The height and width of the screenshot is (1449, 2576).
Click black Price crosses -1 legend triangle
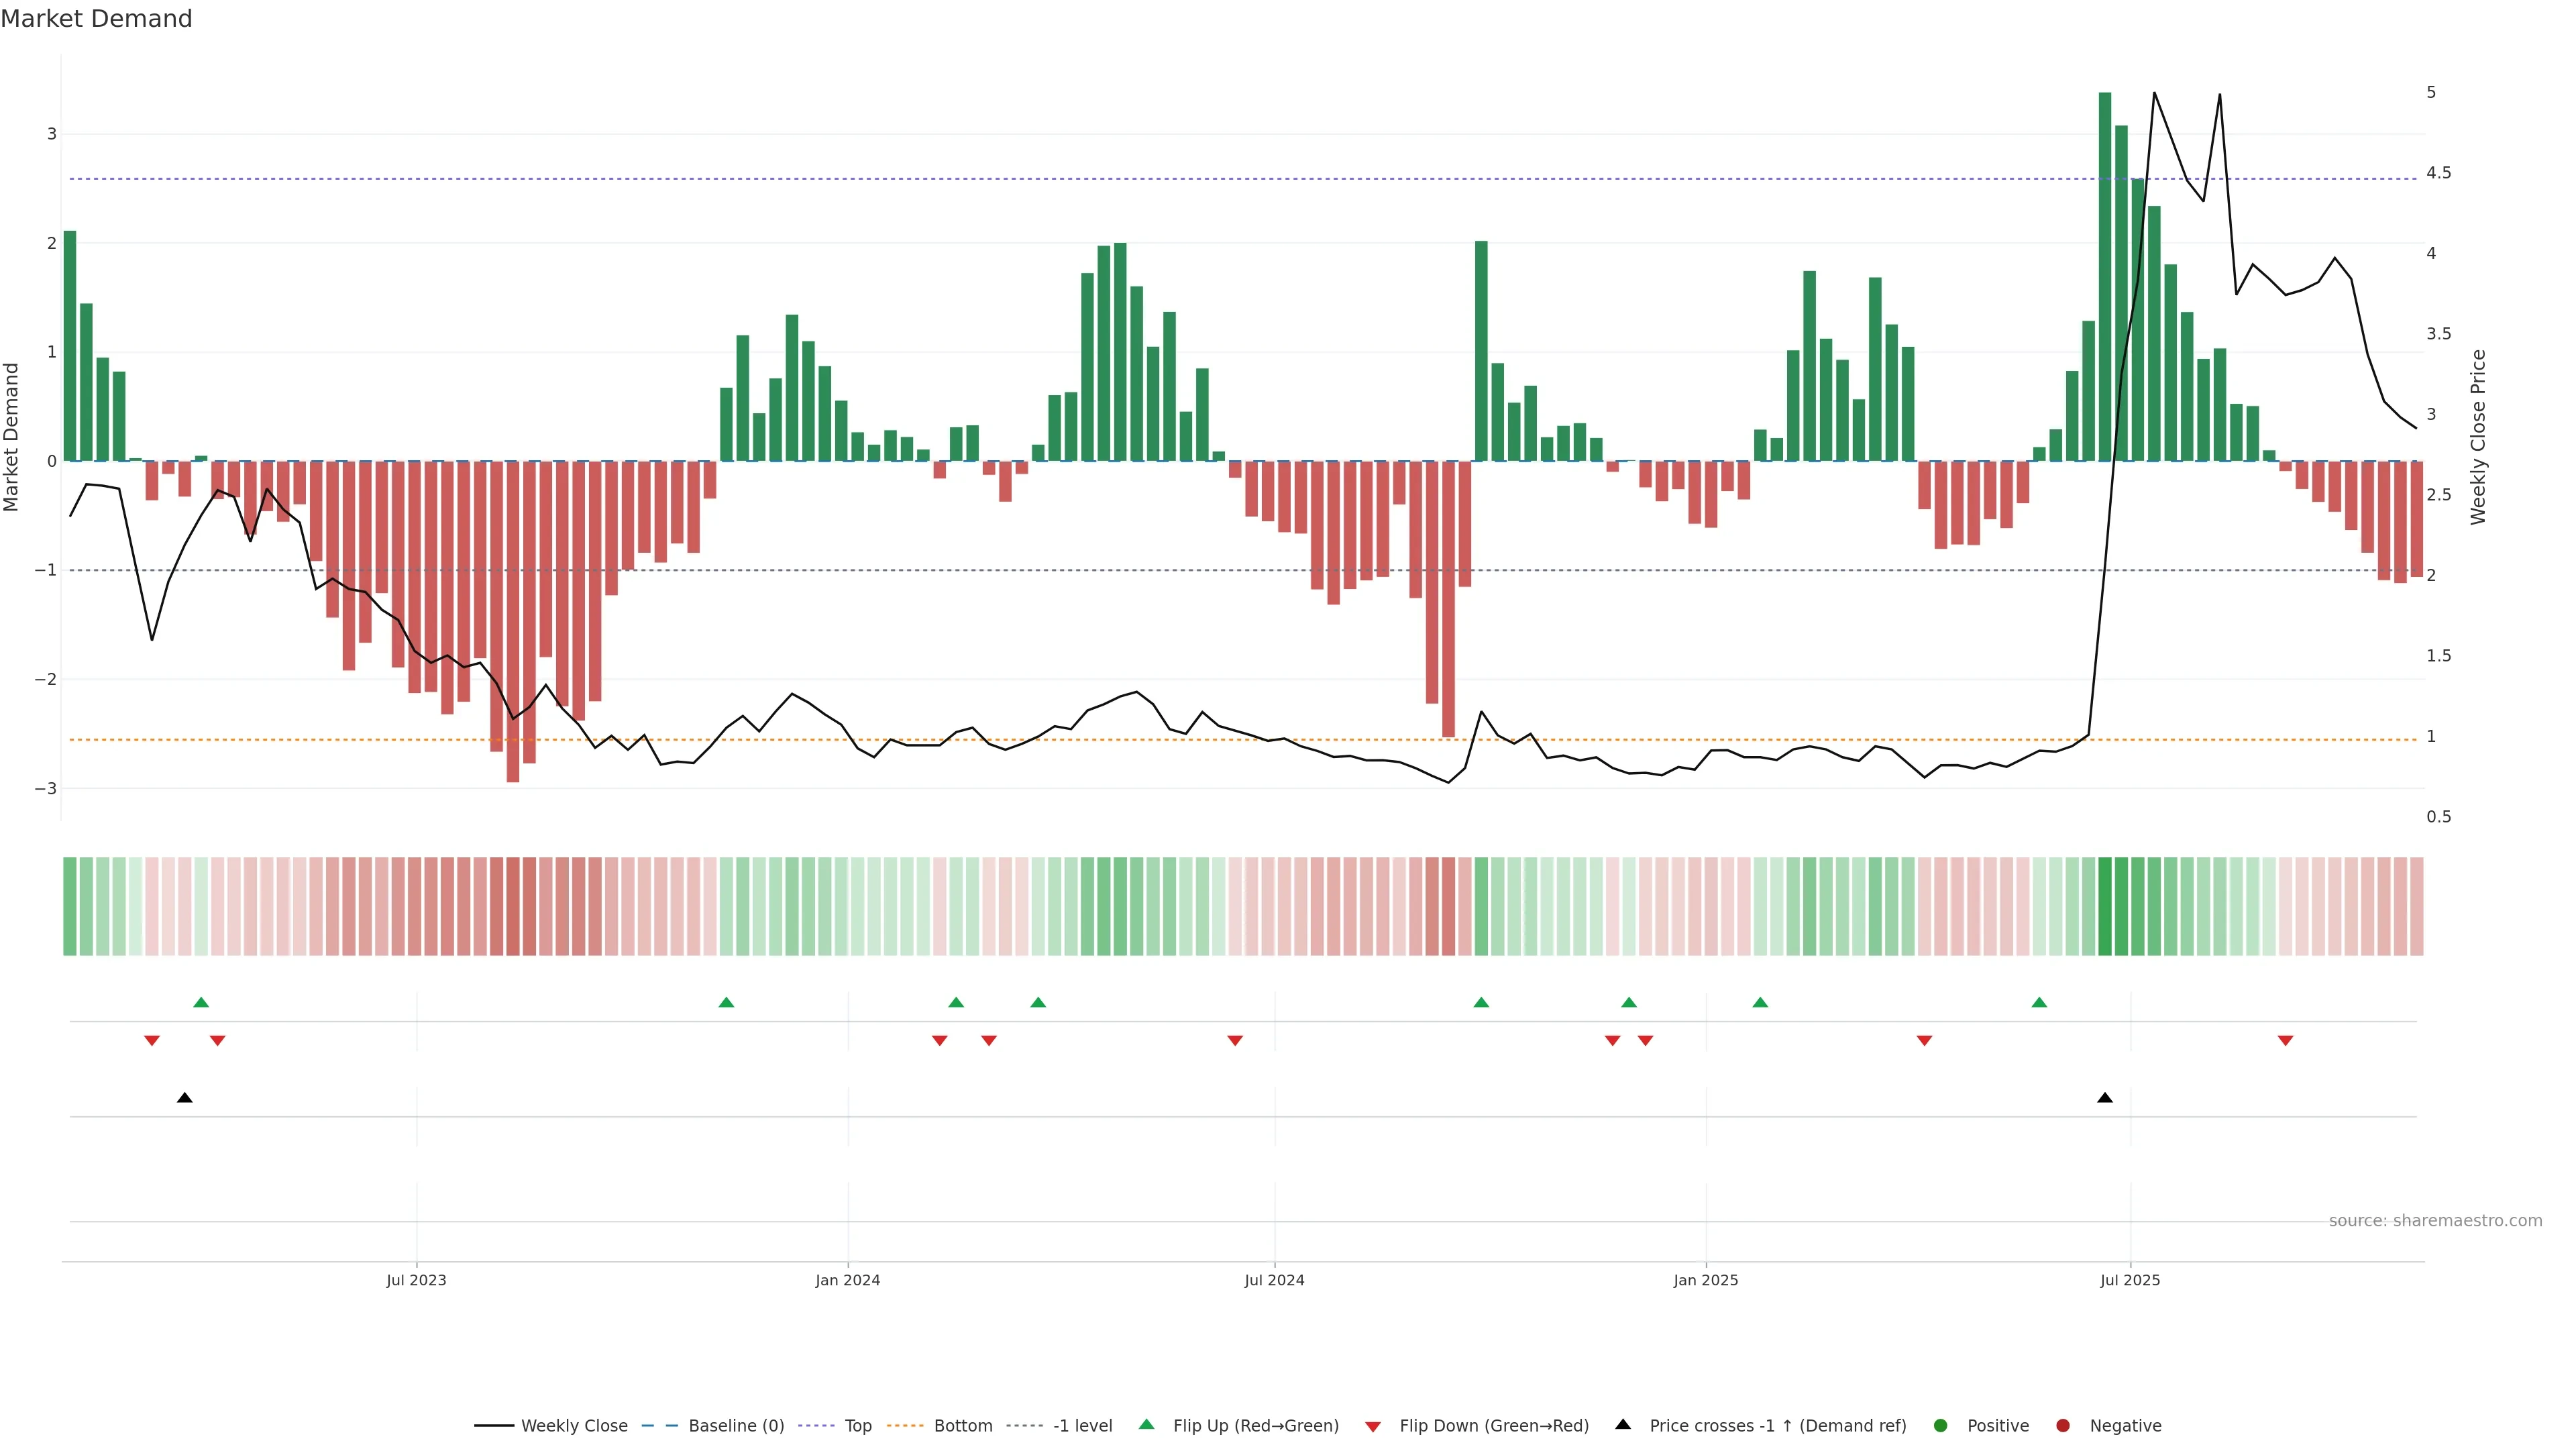(x=1623, y=1425)
